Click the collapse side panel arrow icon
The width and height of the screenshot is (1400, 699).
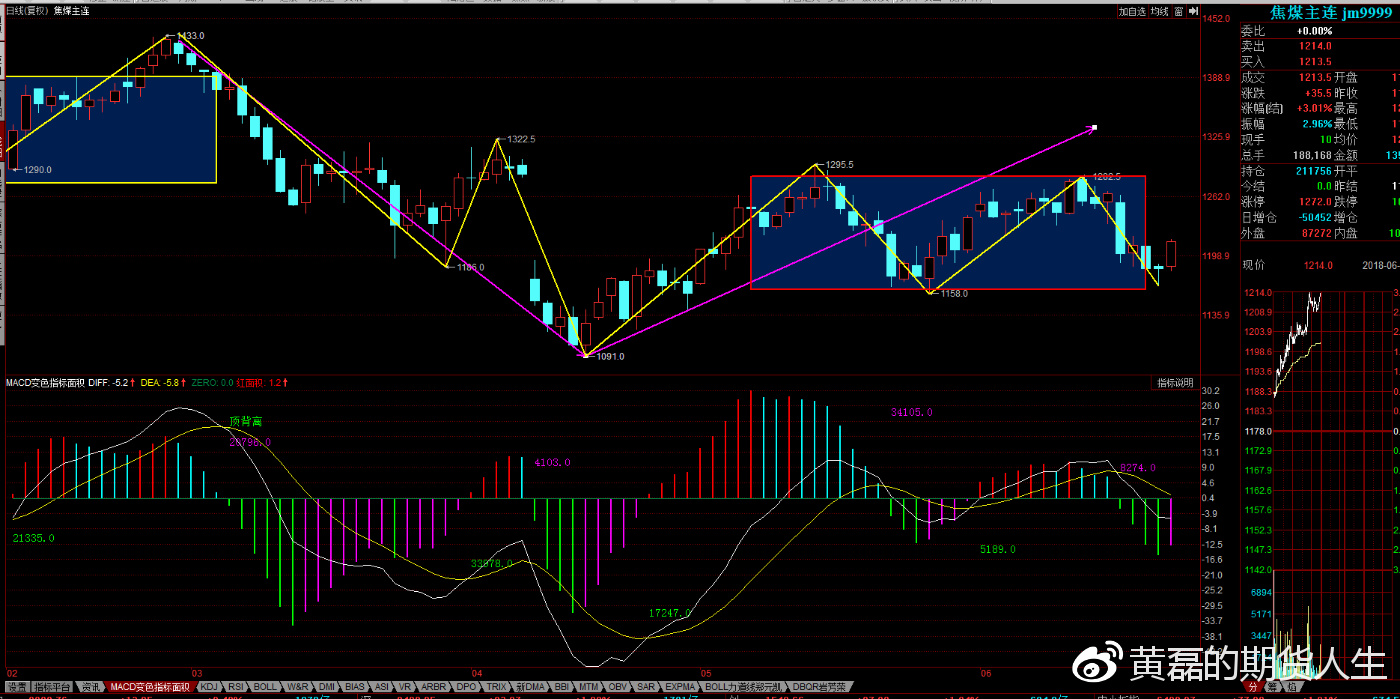tap(1194, 11)
